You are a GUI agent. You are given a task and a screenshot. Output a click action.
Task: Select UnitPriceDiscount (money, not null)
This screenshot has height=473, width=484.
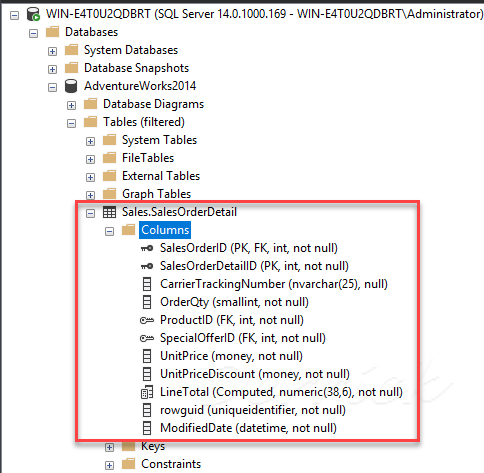[255, 374]
